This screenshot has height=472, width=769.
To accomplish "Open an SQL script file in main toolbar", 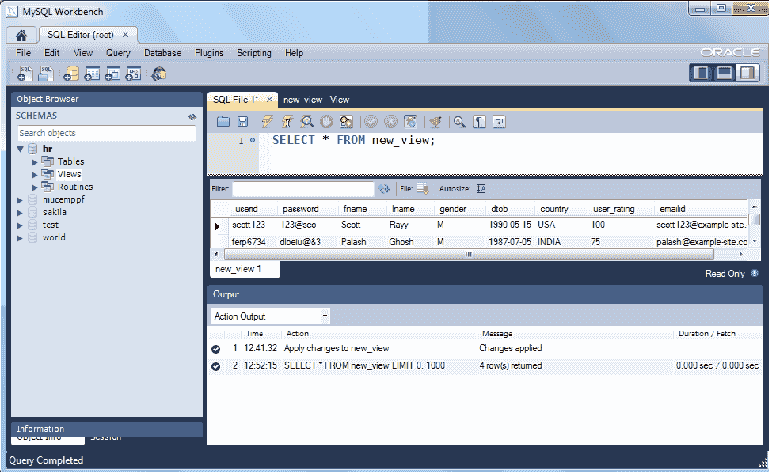I will 46,74.
